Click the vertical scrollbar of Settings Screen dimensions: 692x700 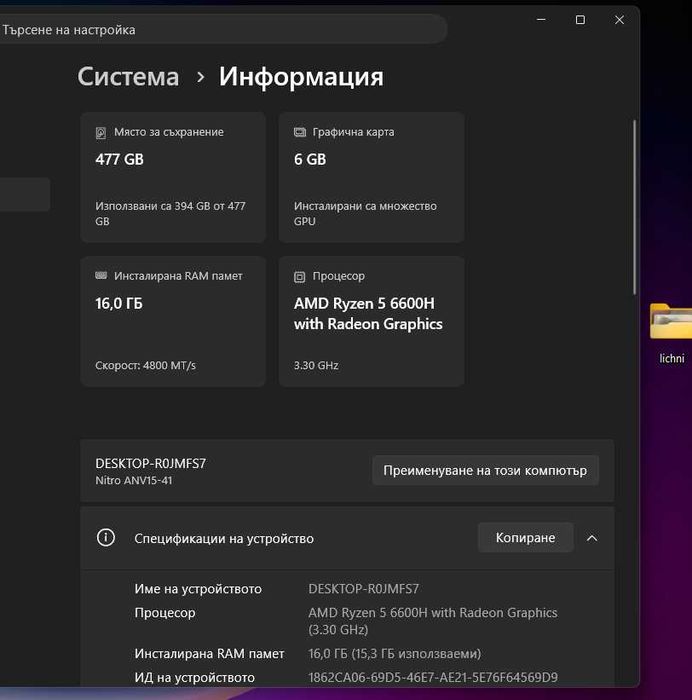click(x=634, y=207)
